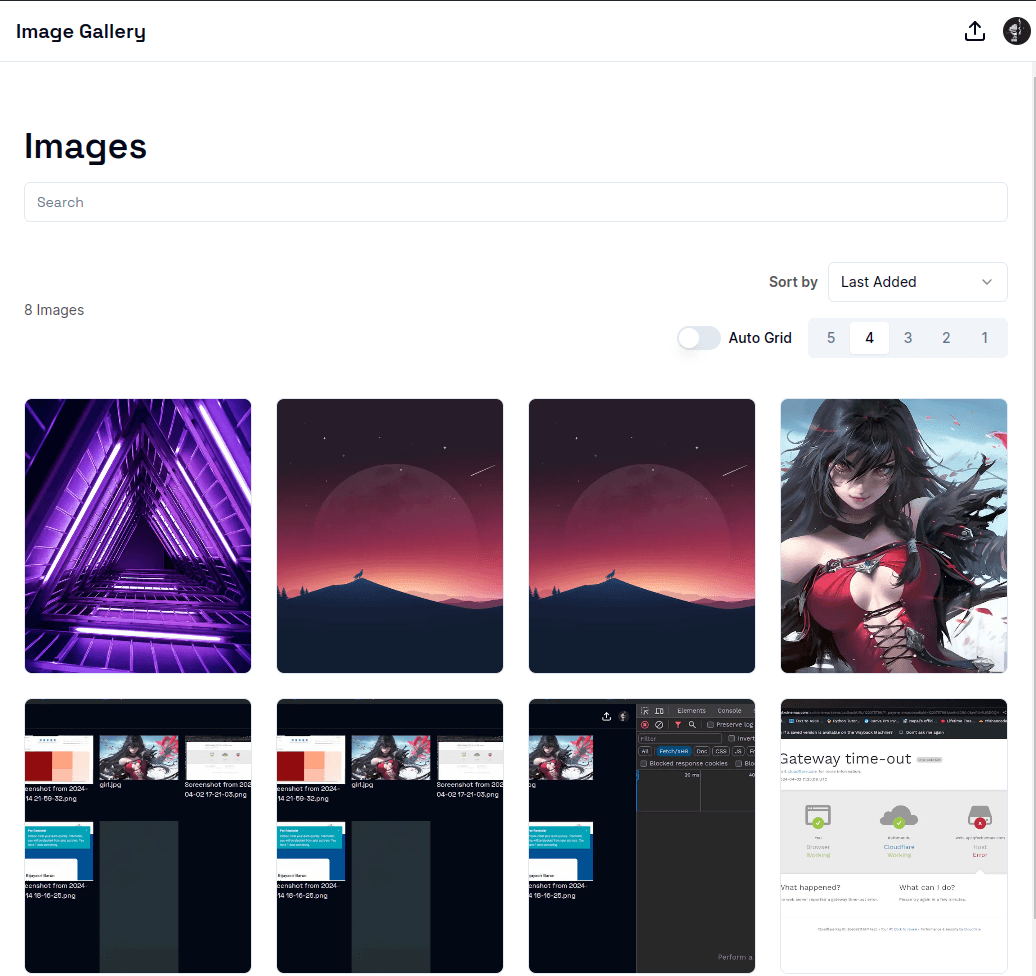Select 4 columns grid layout
The image size is (1036, 976).
tap(869, 338)
